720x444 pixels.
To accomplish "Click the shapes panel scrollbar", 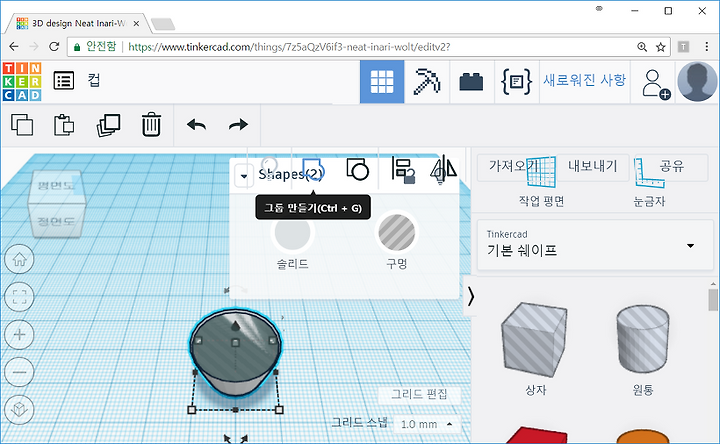I will tap(713, 298).
